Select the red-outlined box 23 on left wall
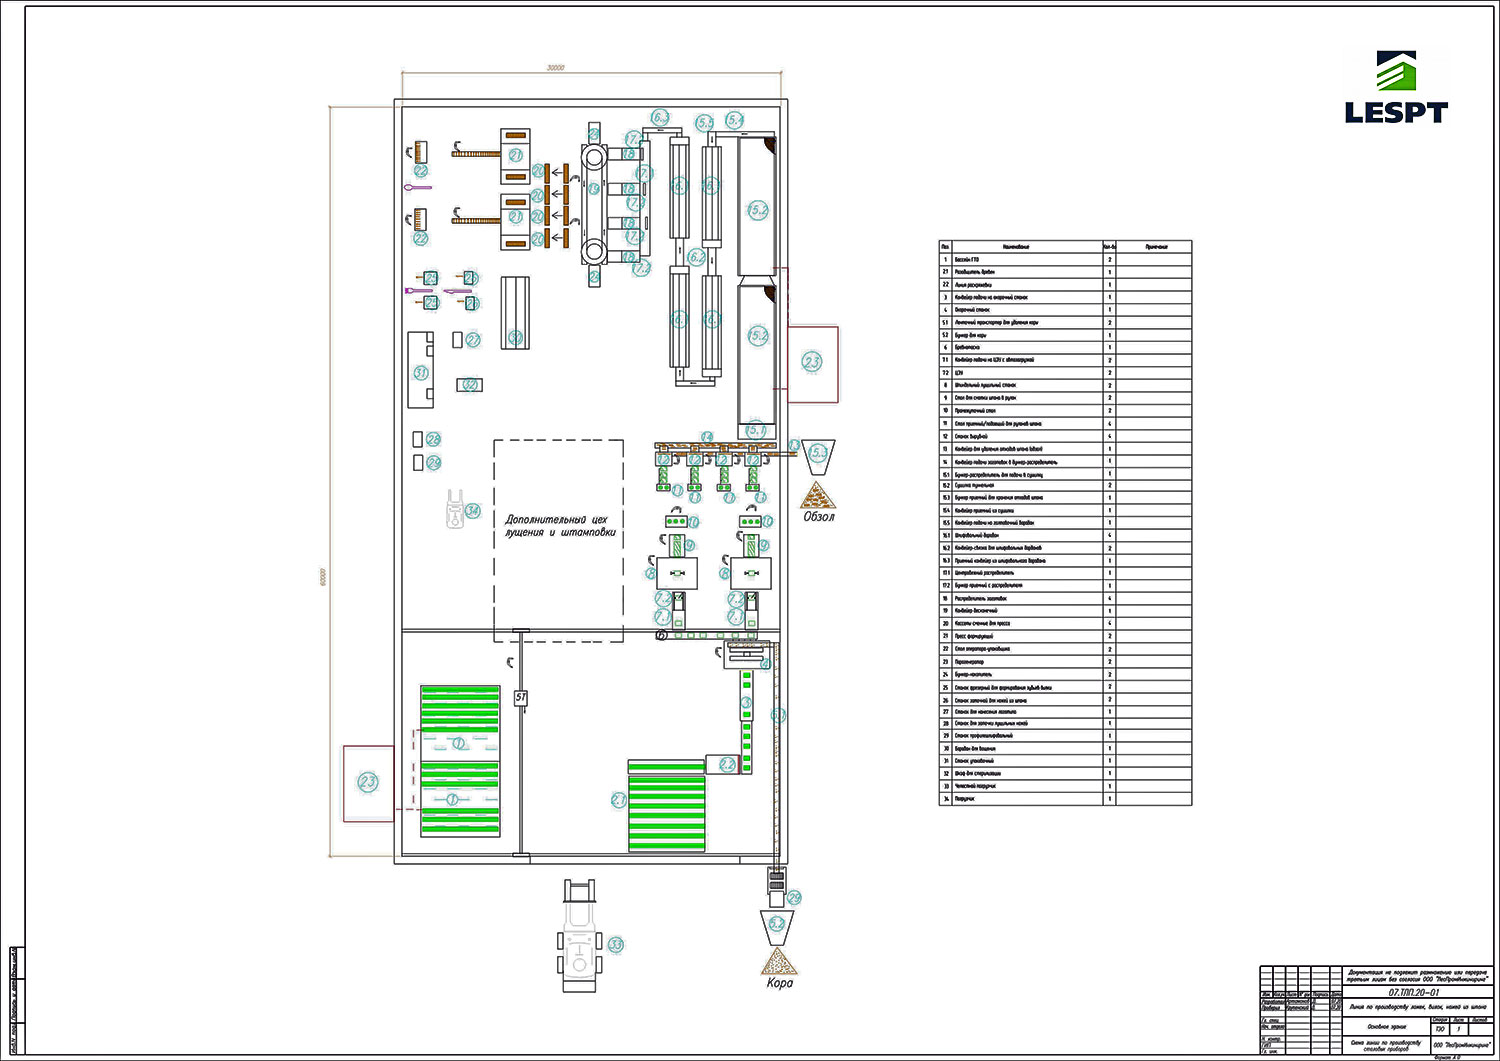The width and height of the screenshot is (1500, 1061). pos(368,782)
